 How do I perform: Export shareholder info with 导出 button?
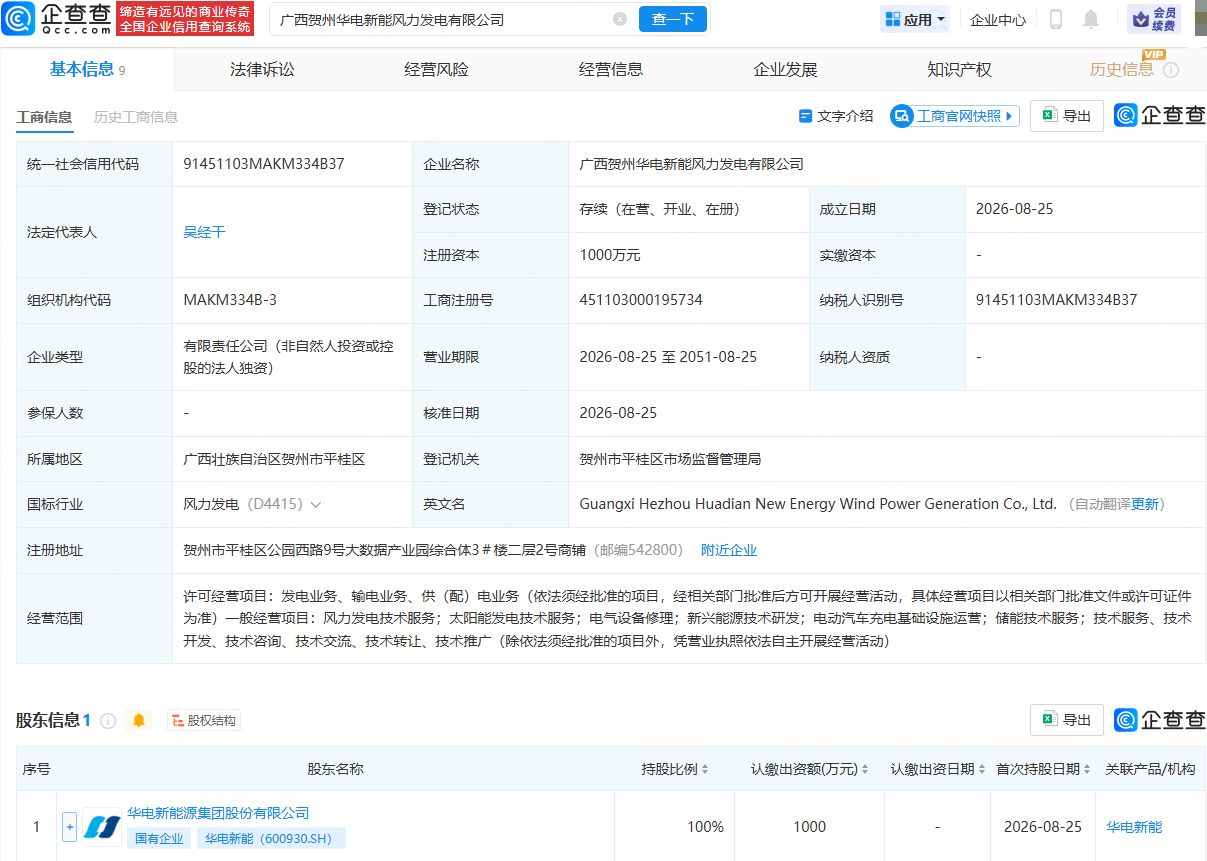point(1067,720)
